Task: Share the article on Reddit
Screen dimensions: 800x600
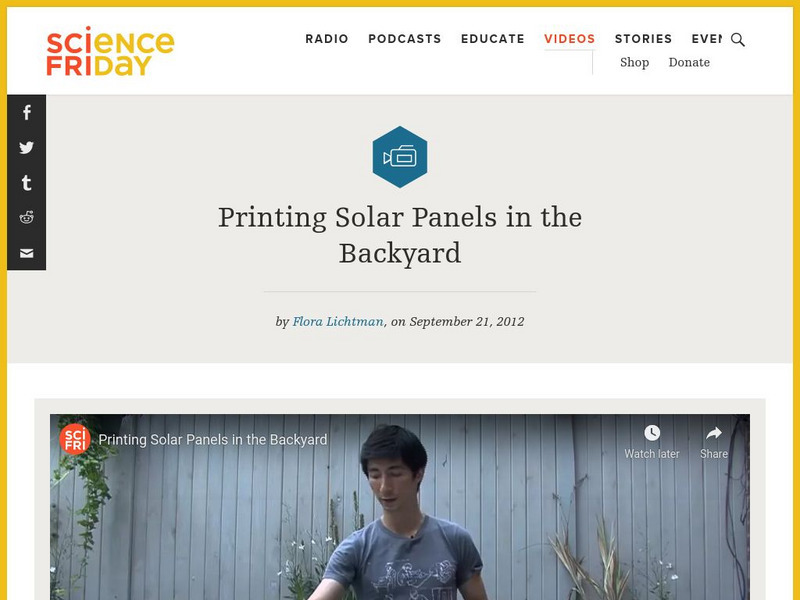Action: 25,218
